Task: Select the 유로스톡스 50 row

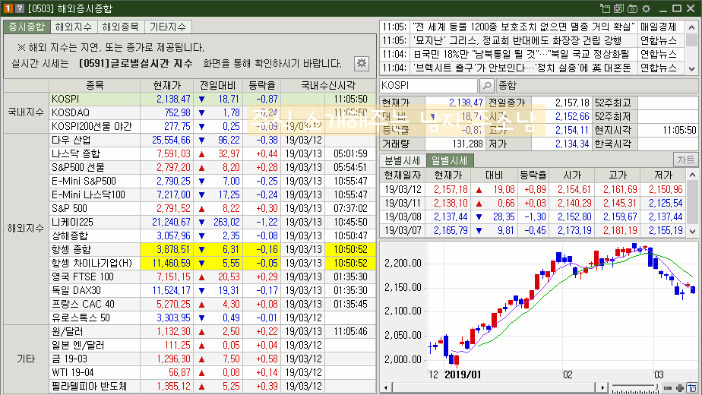Action: pos(212,318)
